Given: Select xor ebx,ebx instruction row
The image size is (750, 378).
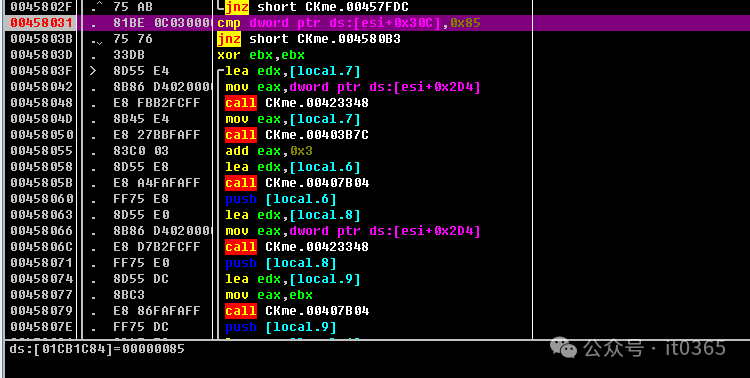Looking at the screenshot, I should (x=261, y=55).
